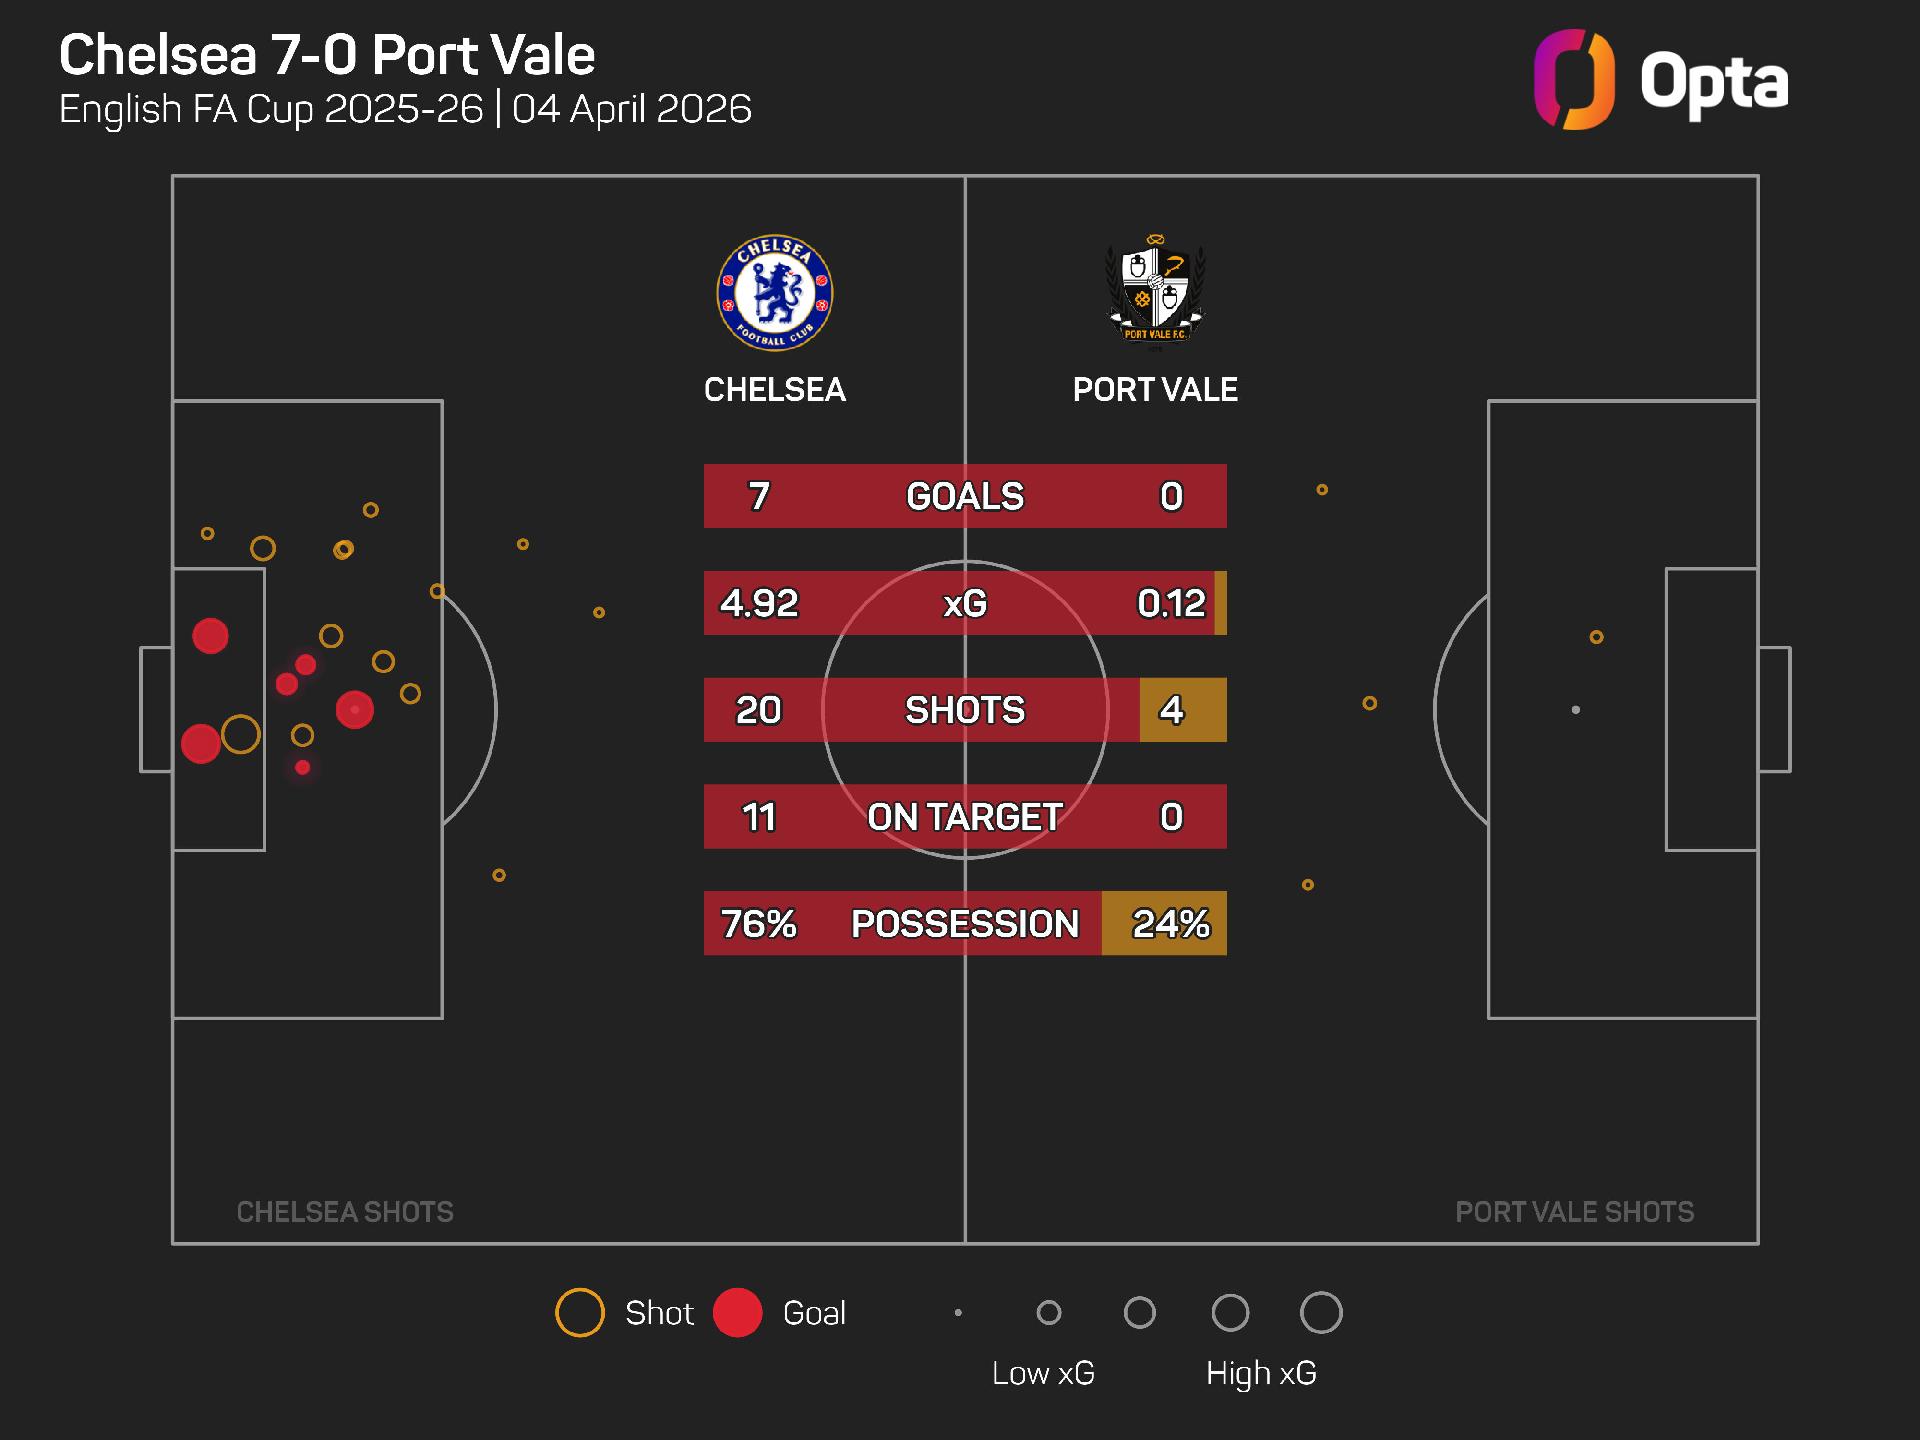Screen dimensions: 1920x1440
Task: Click the largest High xG legend circle
Action: pyautogui.click(x=1321, y=1313)
